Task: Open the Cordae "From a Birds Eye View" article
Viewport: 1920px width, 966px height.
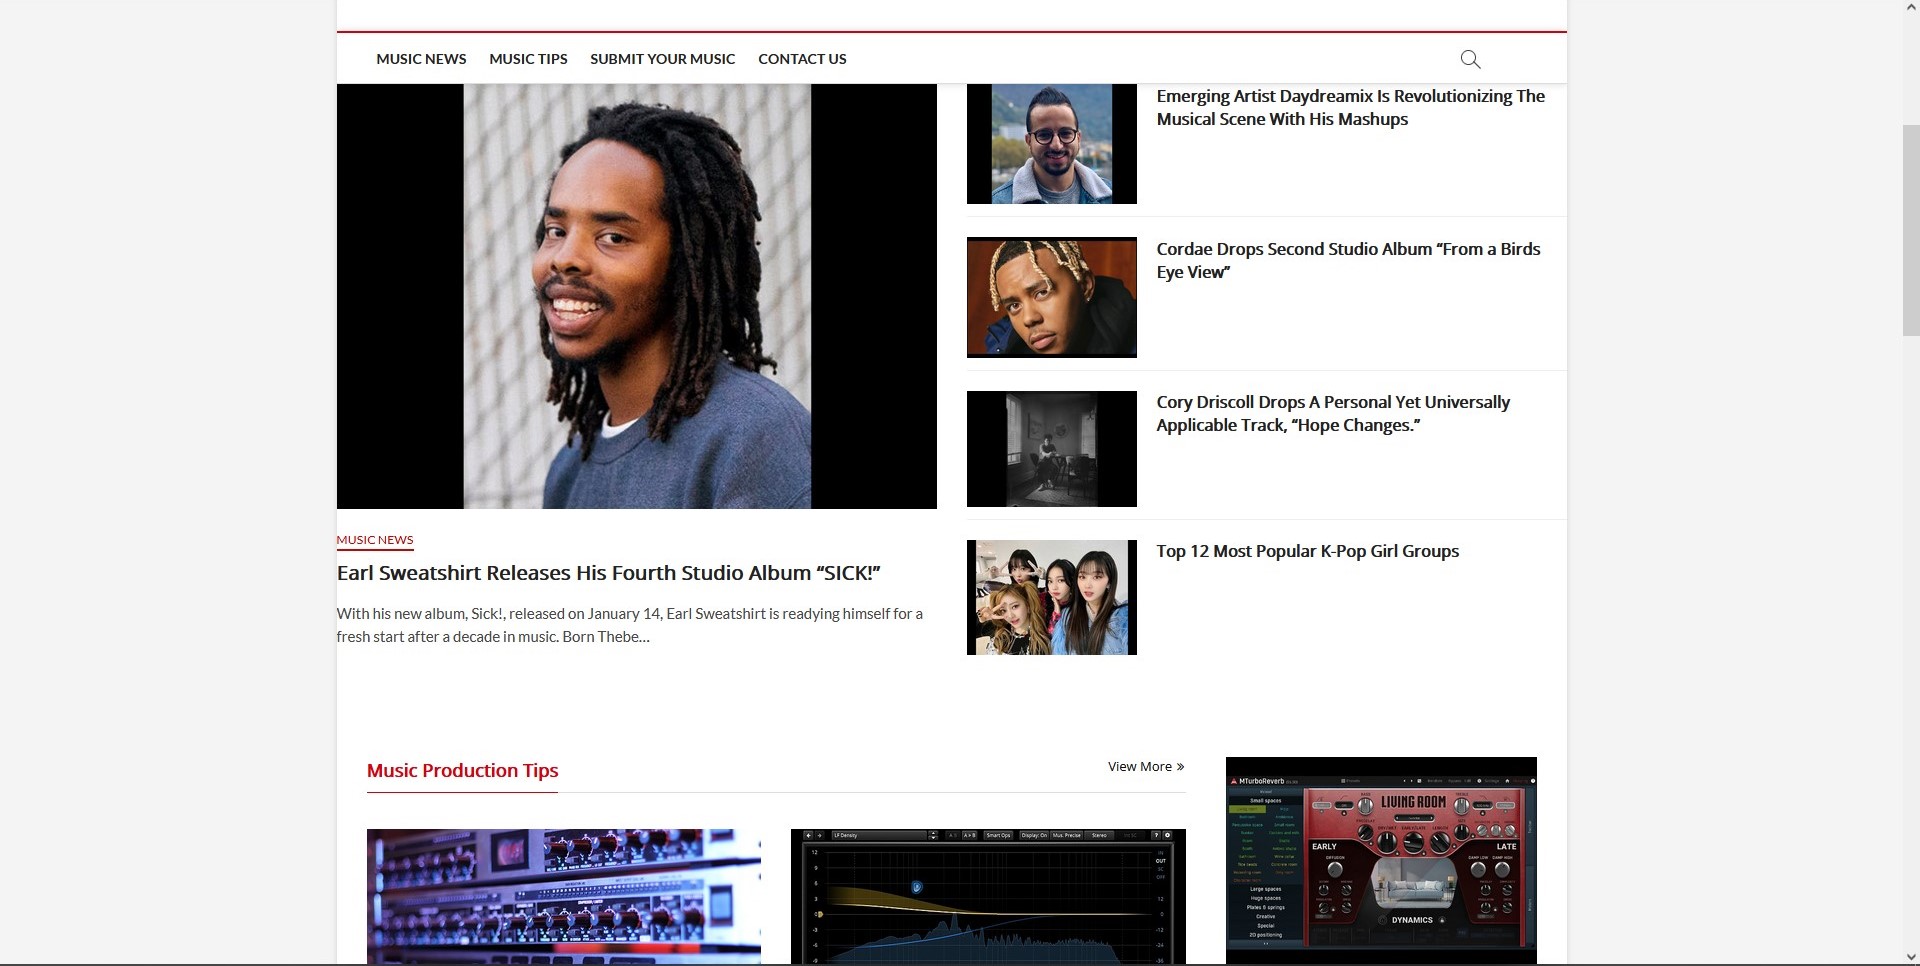Action: click(x=1347, y=260)
